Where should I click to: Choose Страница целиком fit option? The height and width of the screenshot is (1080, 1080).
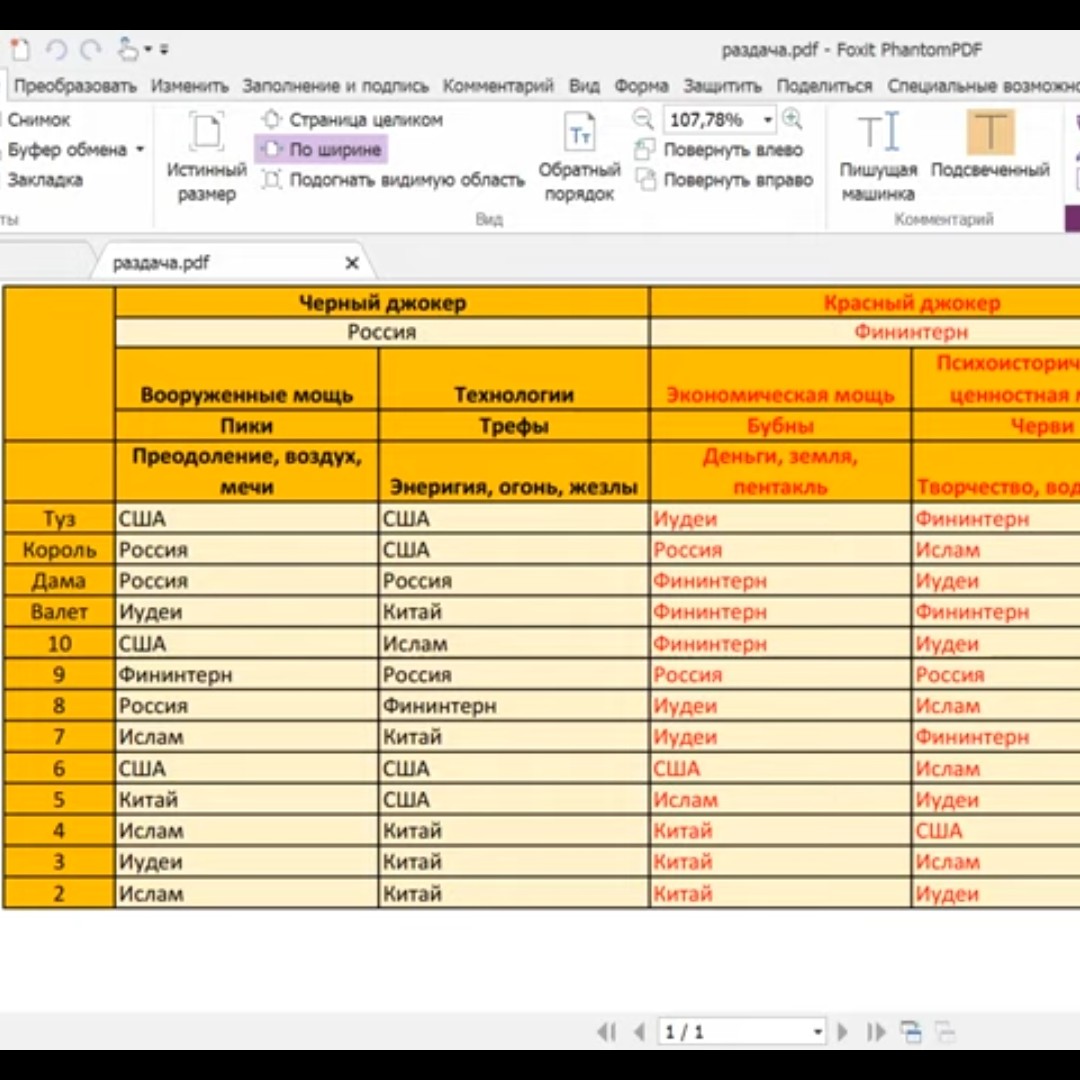pyautogui.click(x=352, y=120)
